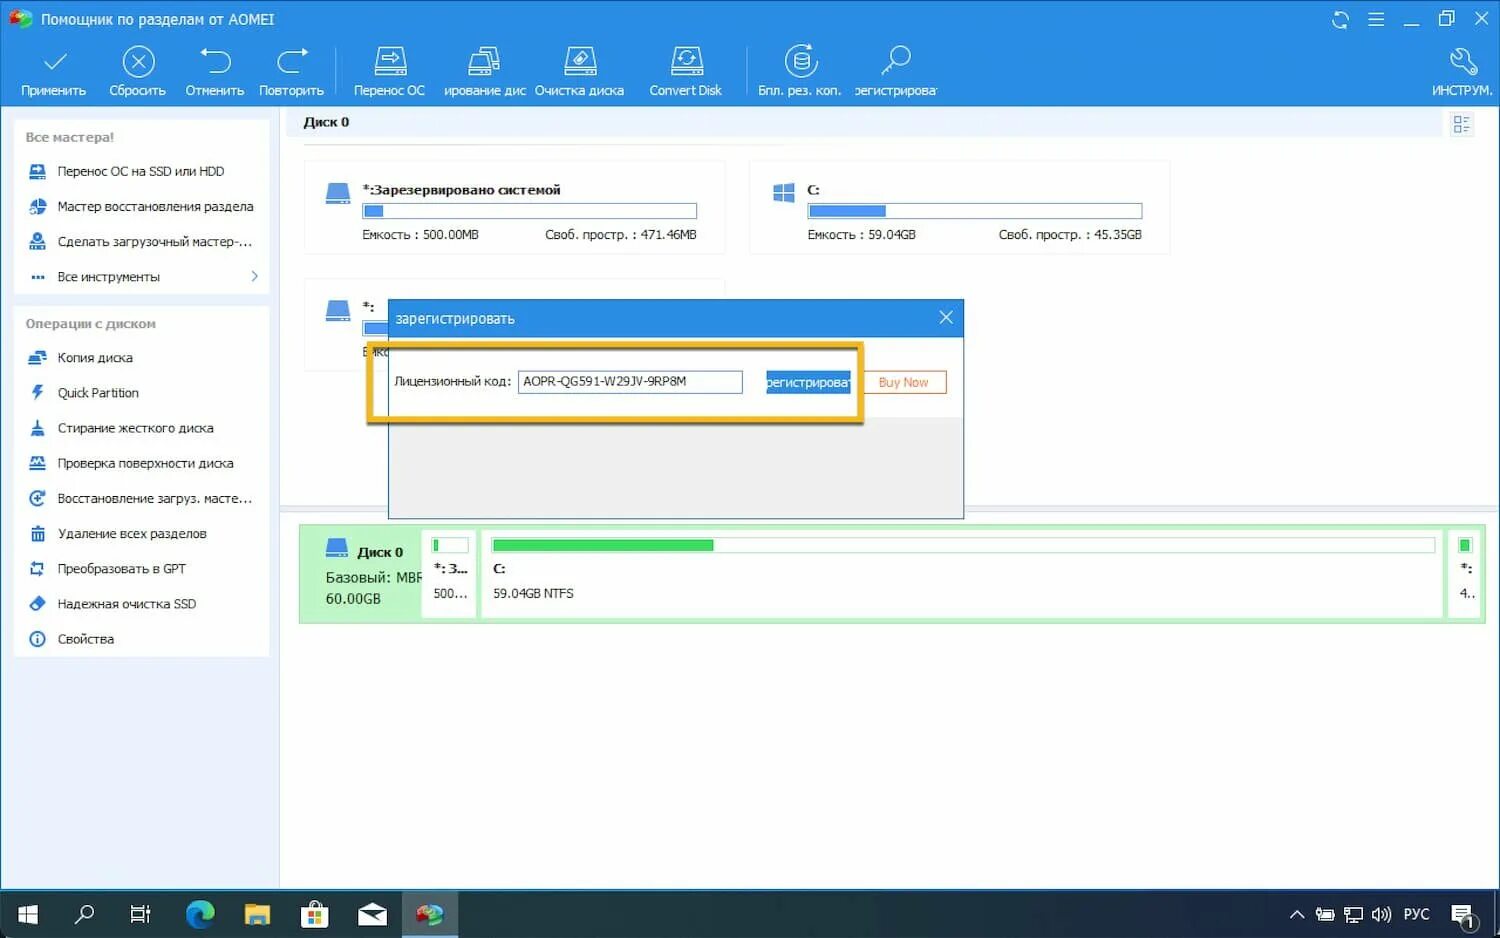Open the ИНСТРУМ. tools wrench icon
Screen dimensions: 1500x938
1463,72
